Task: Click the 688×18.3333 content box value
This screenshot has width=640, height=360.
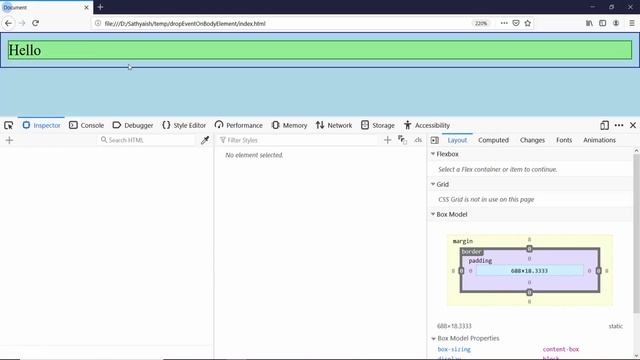Action: [x=529, y=271]
